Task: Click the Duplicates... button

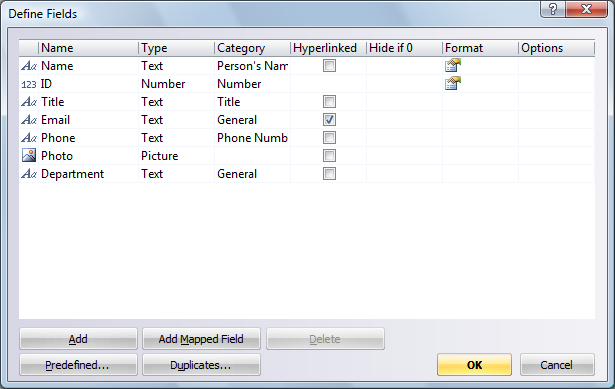Action: [x=201, y=365]
